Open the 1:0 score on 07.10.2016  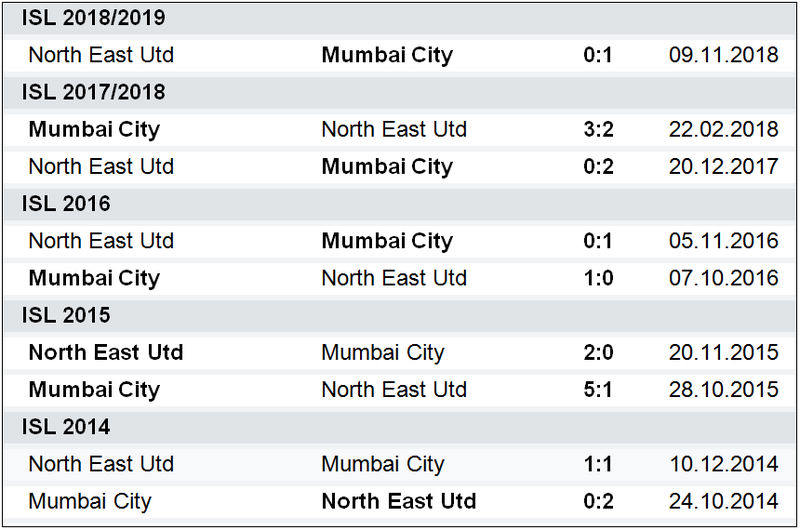[x=598, y=279]
